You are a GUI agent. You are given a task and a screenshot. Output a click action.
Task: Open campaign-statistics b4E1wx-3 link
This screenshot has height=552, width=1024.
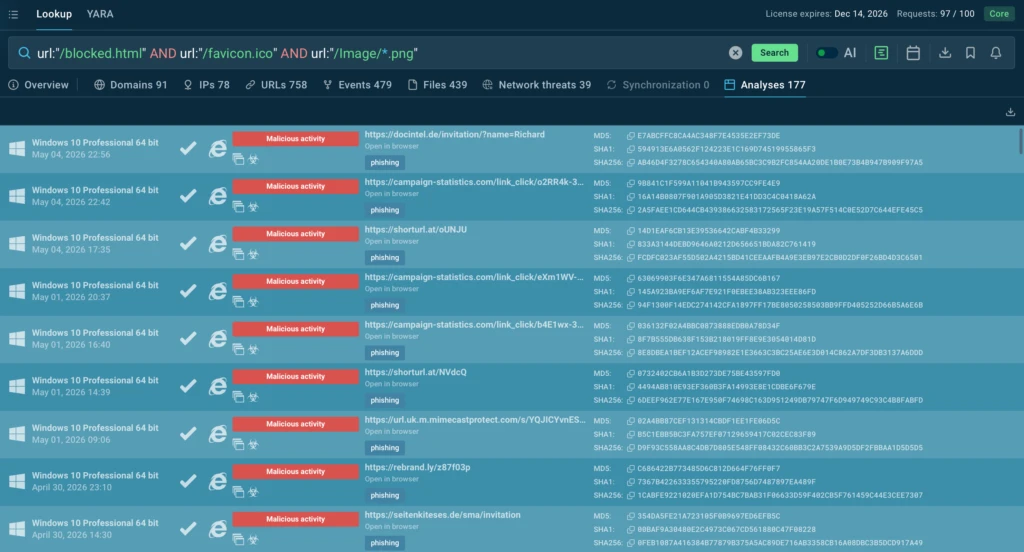[x=474, y=325]
